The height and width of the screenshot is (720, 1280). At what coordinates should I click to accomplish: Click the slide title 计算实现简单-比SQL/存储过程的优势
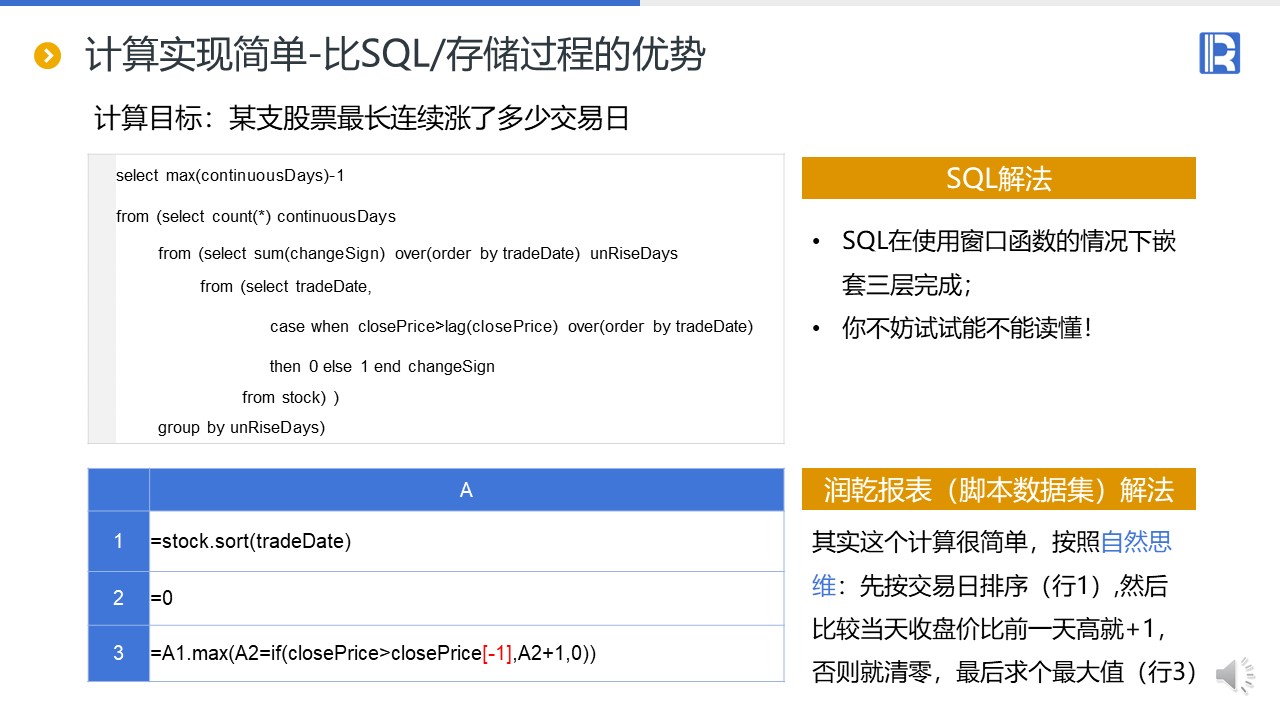pyautogui.click(x=395, y=56)
